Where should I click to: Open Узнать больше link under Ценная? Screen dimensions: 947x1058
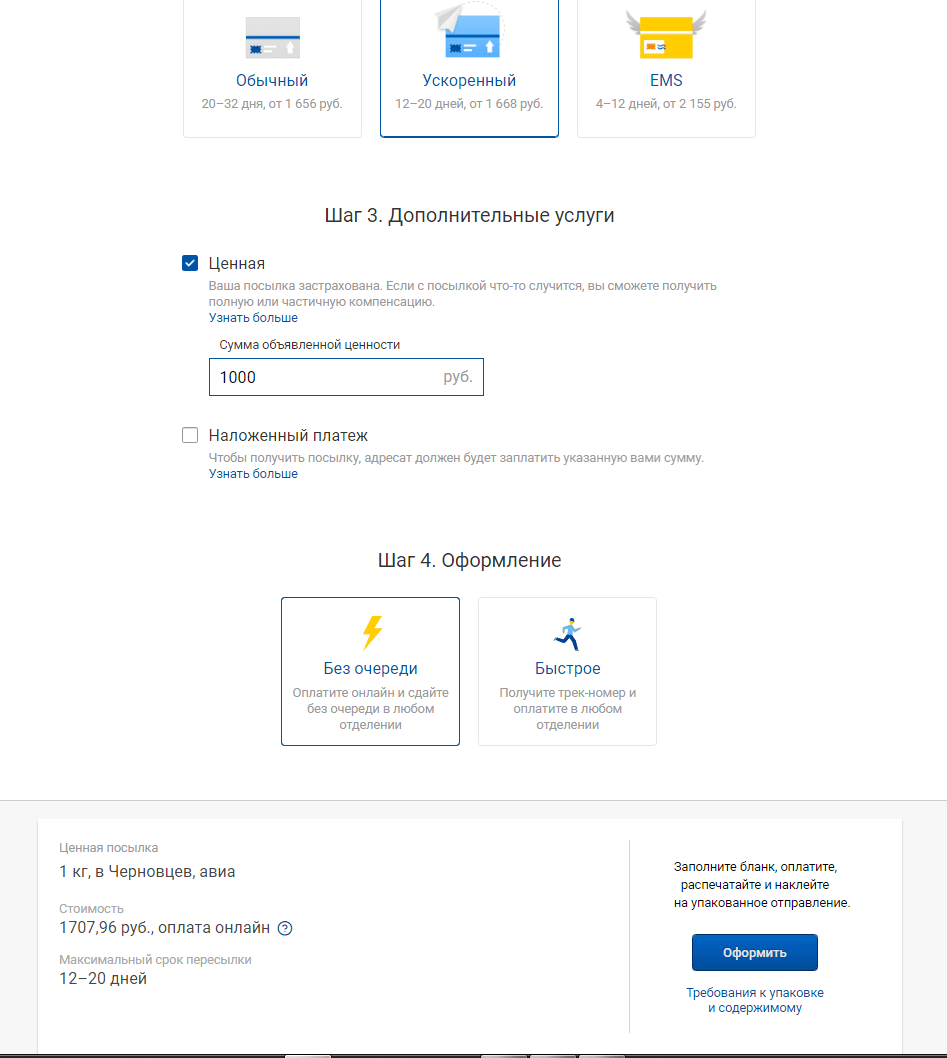click(x=253, y=318)
